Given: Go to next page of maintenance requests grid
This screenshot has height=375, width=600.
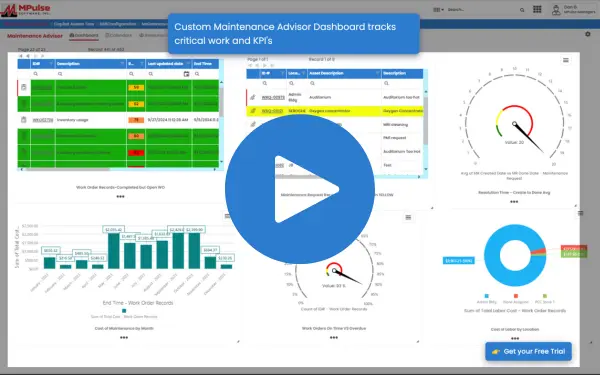Looking at the screenshot, I should 265,65.
